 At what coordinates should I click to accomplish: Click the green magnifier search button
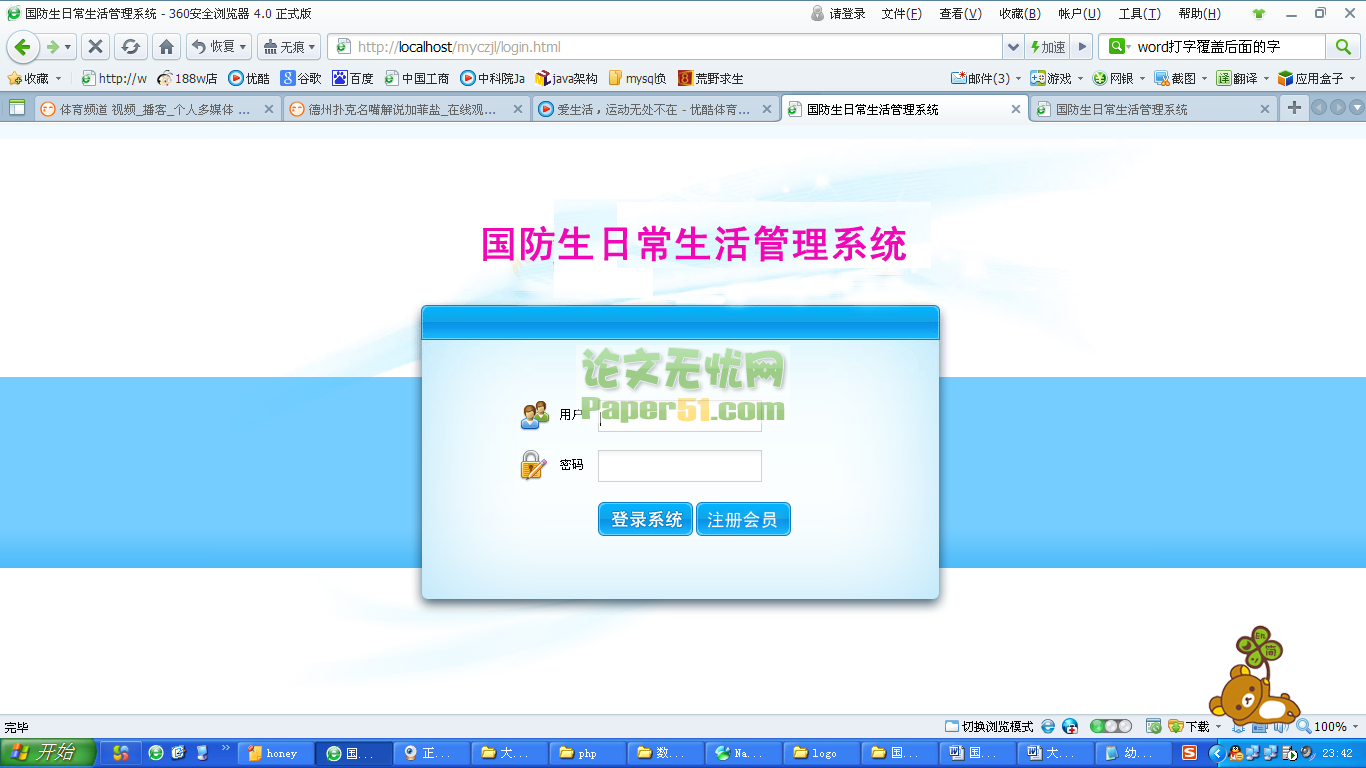pos(1342,47)
